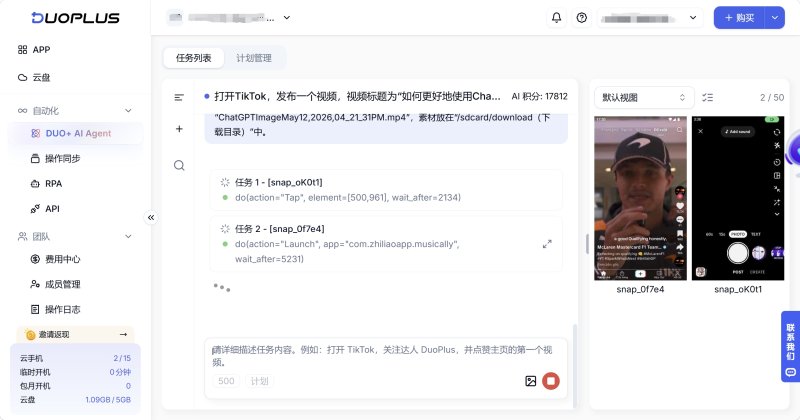Collapse the 团队 sidebar group

(128, 236)
